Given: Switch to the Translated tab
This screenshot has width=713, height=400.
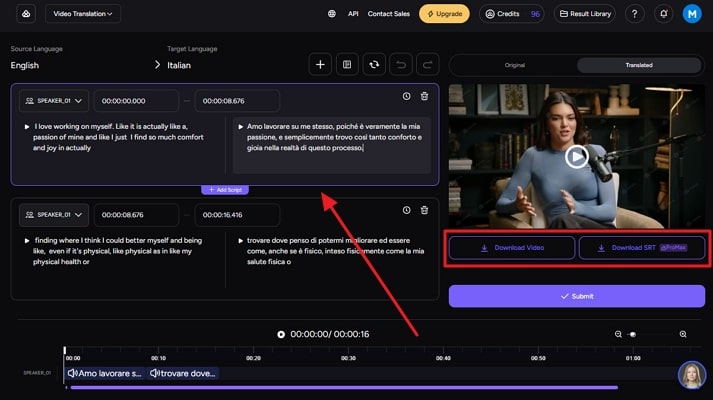Looking at the screenshot, I should point(639,65).
